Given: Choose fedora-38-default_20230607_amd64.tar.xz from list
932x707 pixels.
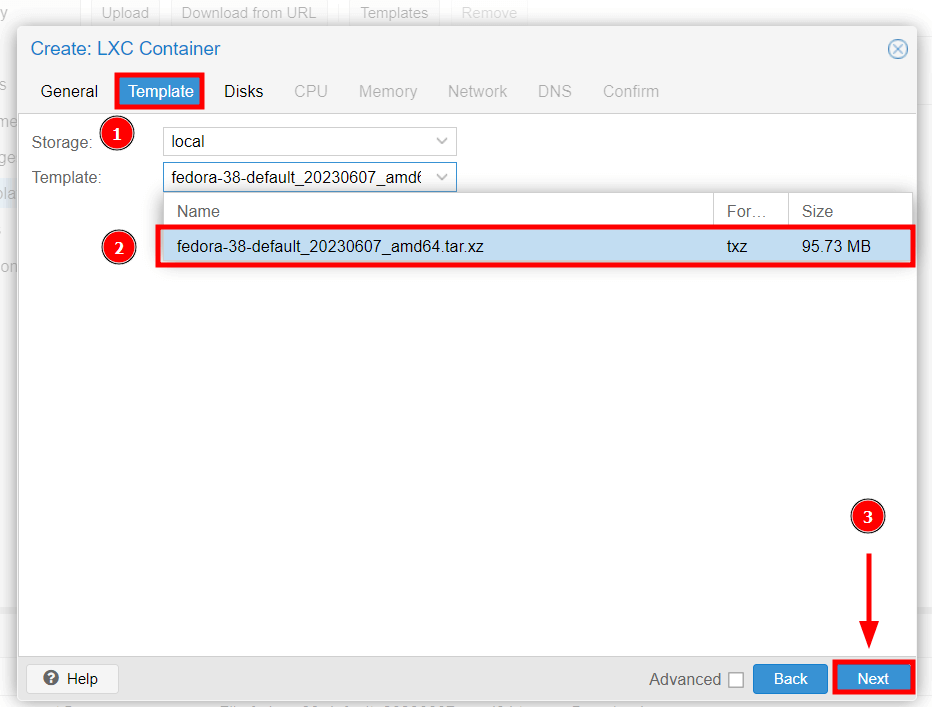Looking at the screenshot, I should pyautogui.click(x=330, y=246).
